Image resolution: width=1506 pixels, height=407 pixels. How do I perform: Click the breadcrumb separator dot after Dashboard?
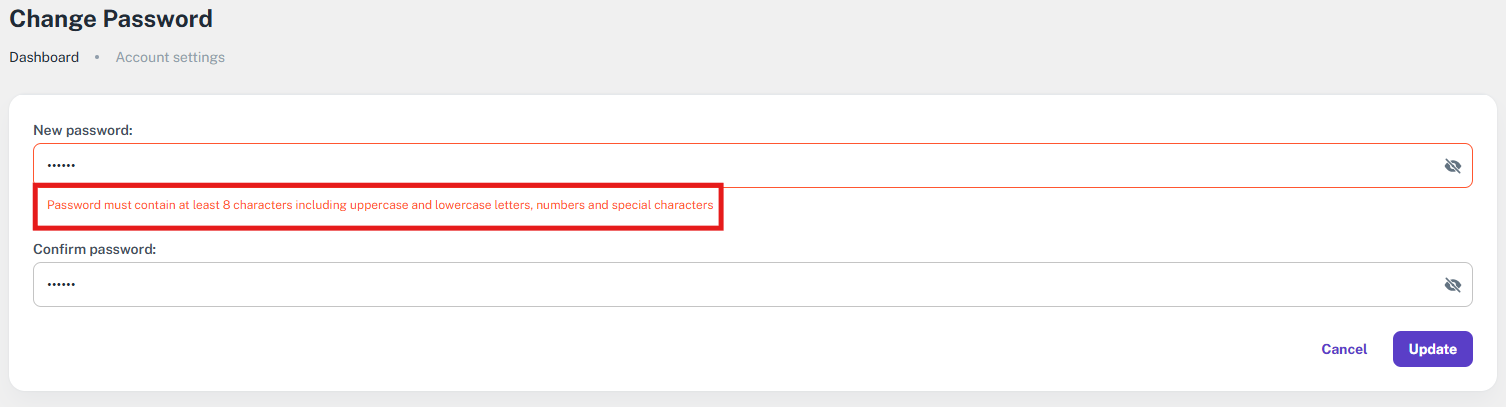97,58
